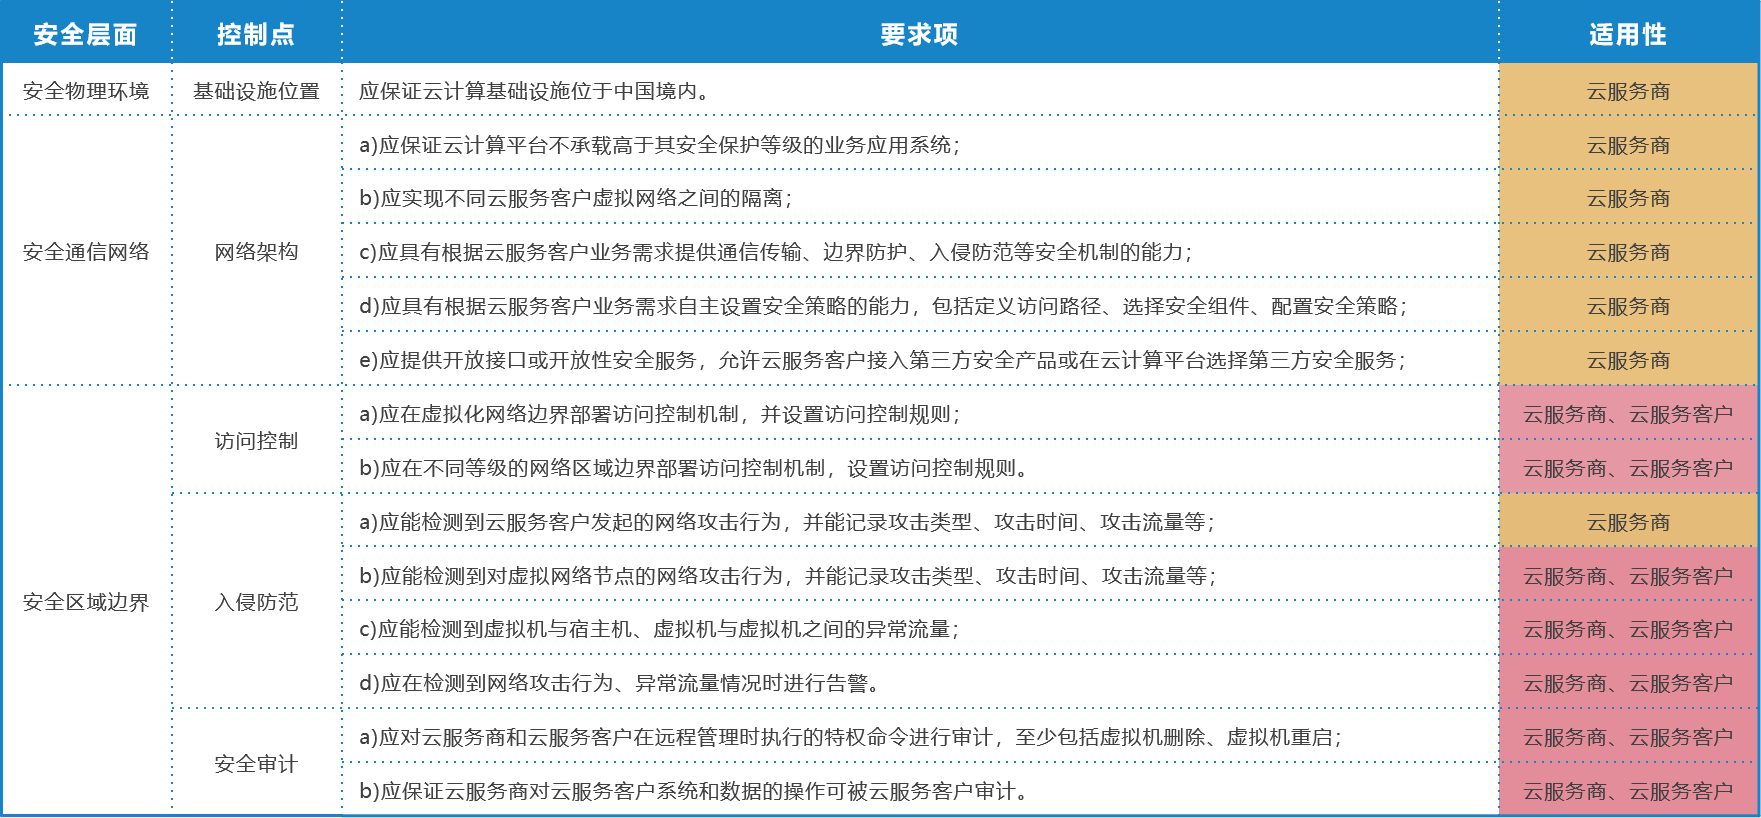Click the 适用性 column header

[1628, 34]
